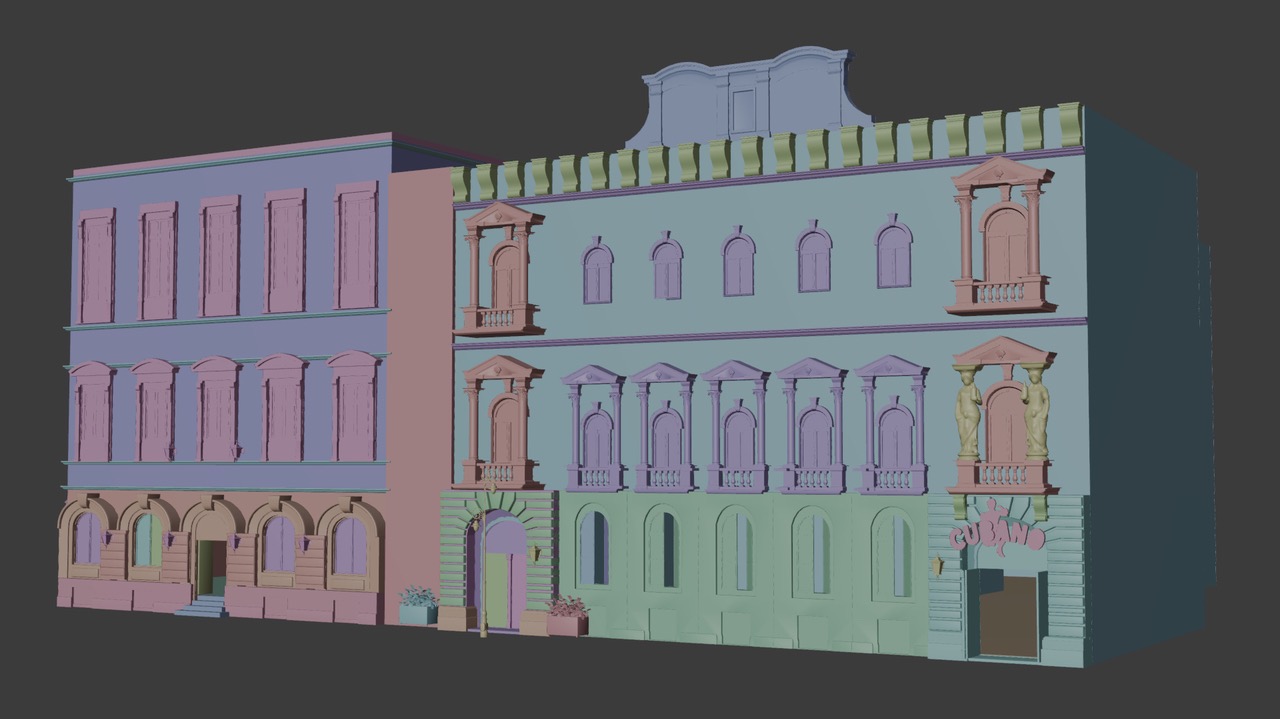
Task: Click the dancer figure above the CUBANO sign
Action: 991,510
